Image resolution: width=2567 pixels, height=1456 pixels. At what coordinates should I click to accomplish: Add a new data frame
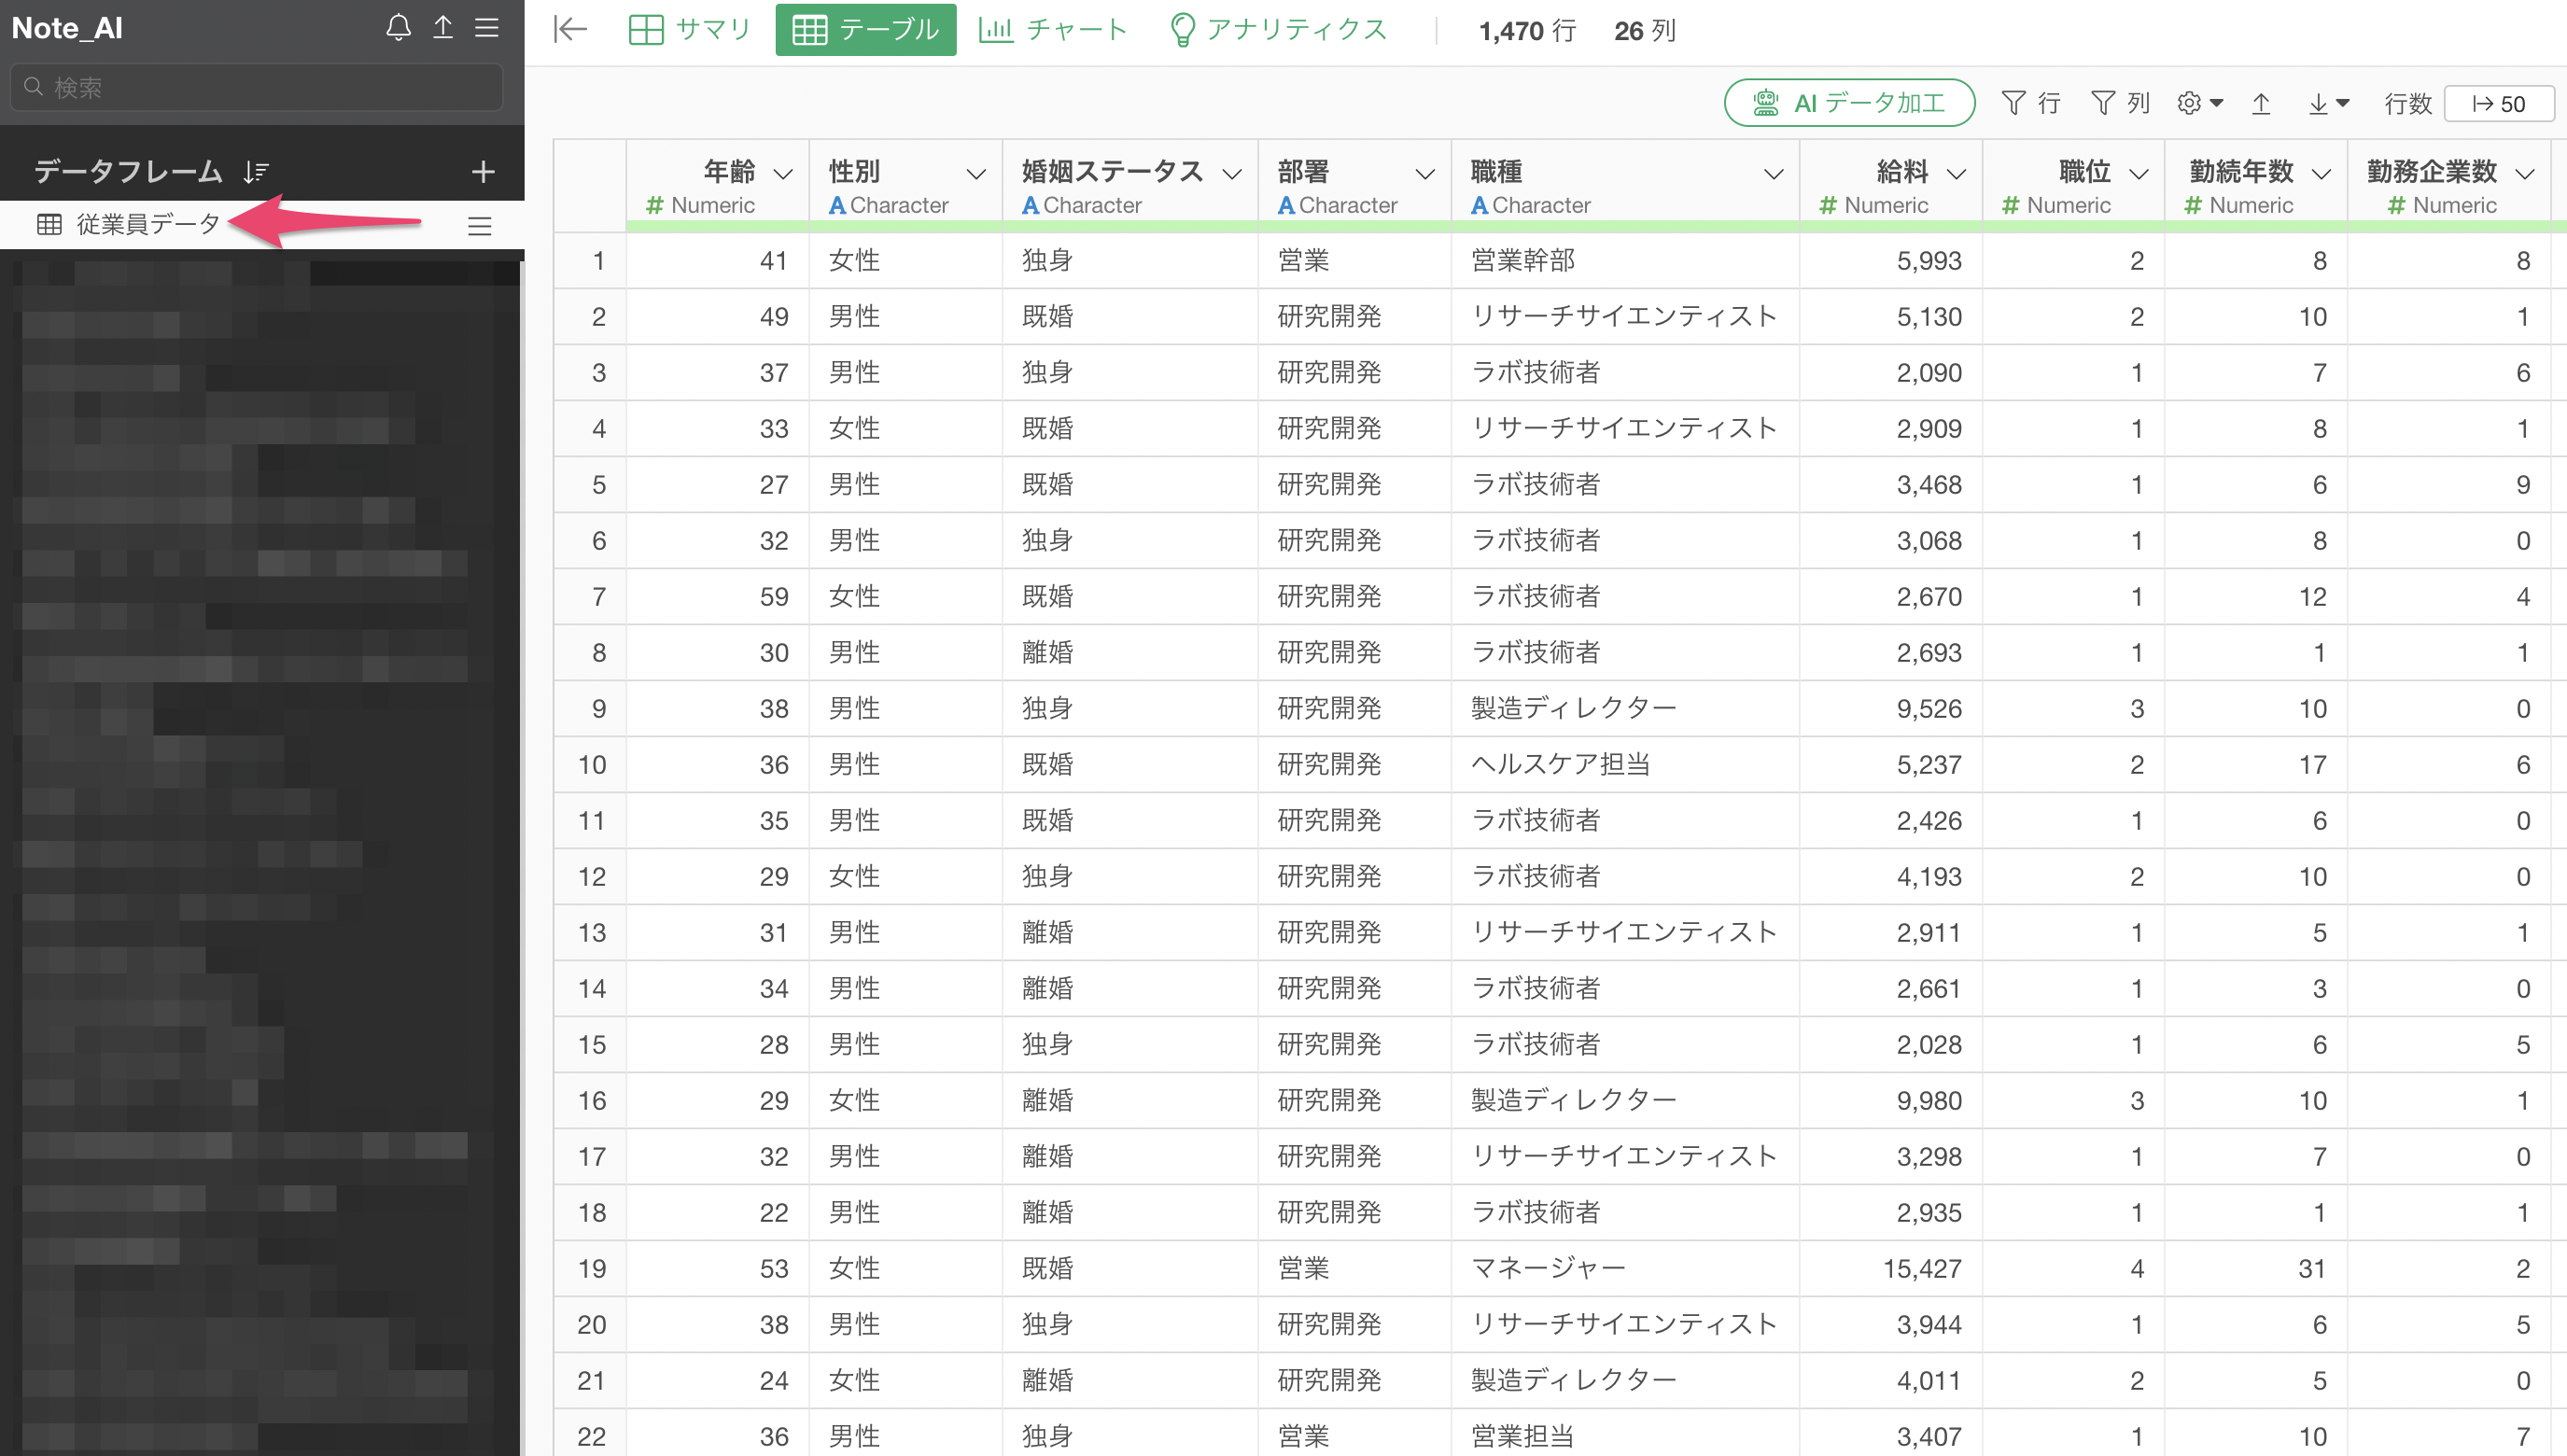point(483,172)
